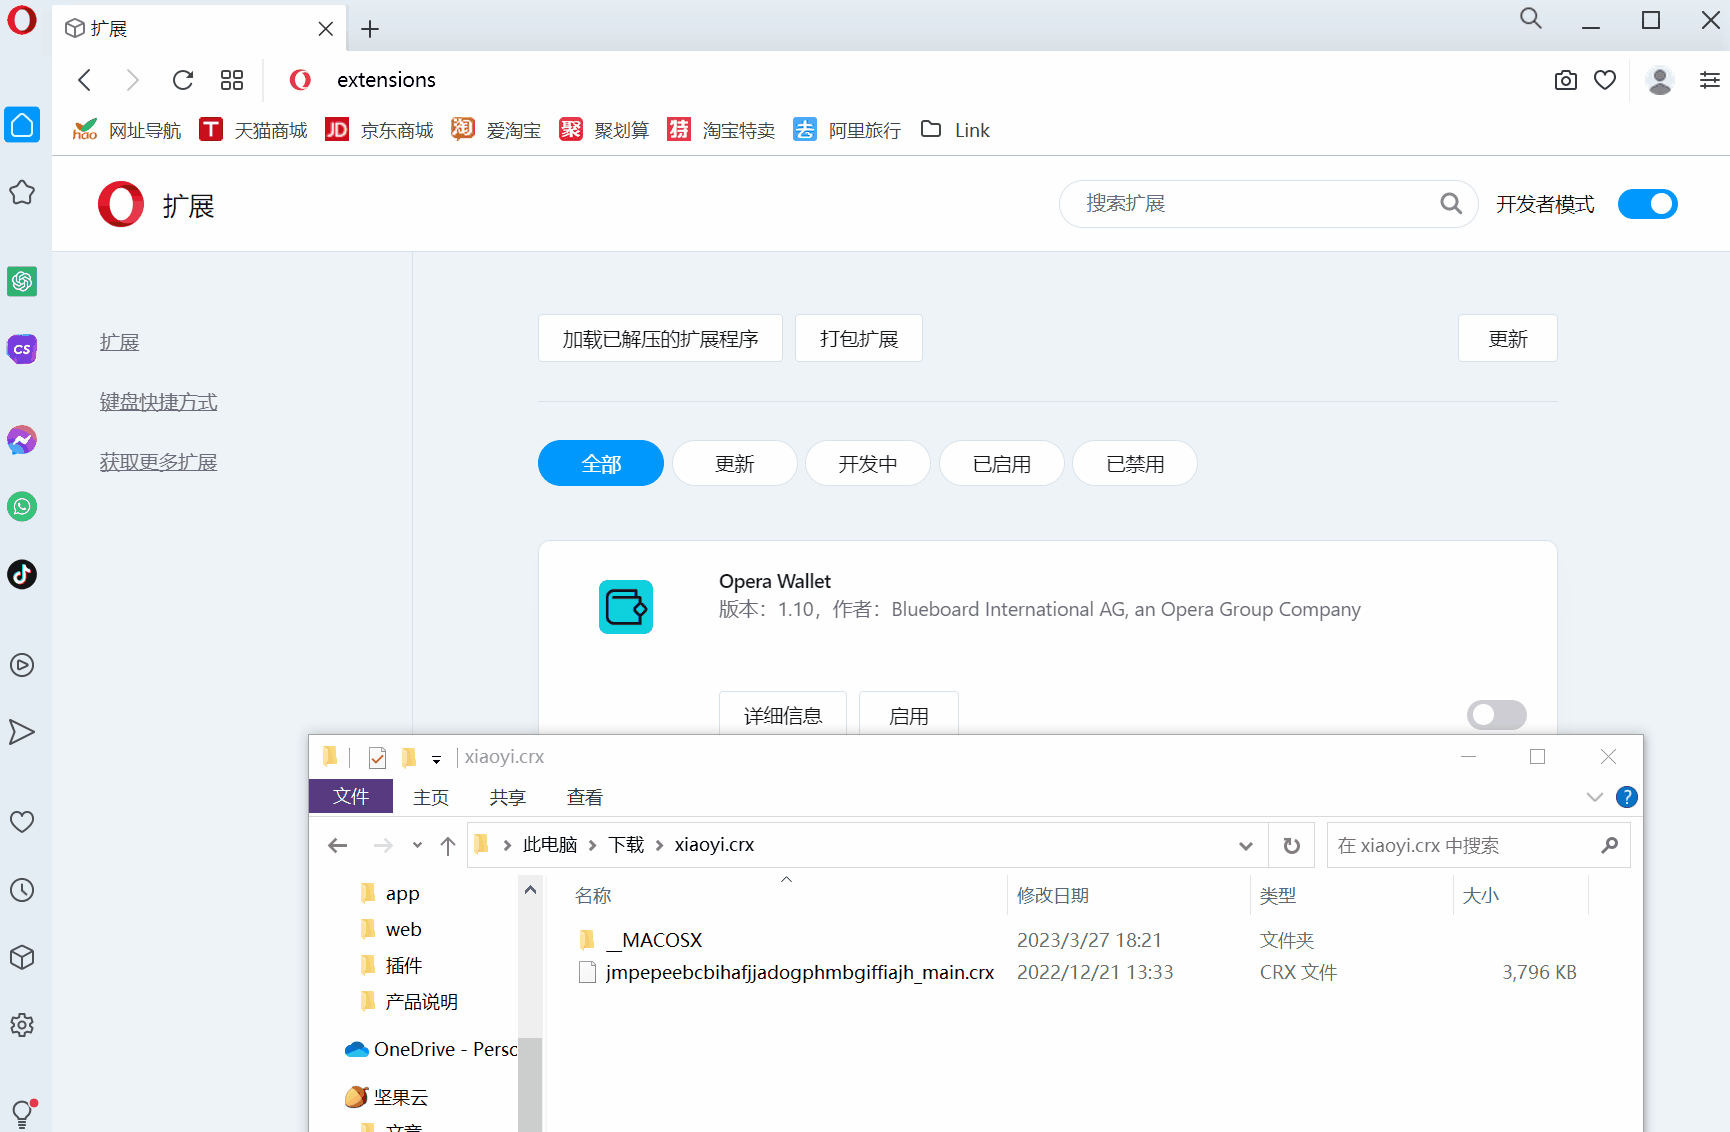Reload the extensions page
The width and height of the screenshot is (1730, 1132).
pos(183,80)
